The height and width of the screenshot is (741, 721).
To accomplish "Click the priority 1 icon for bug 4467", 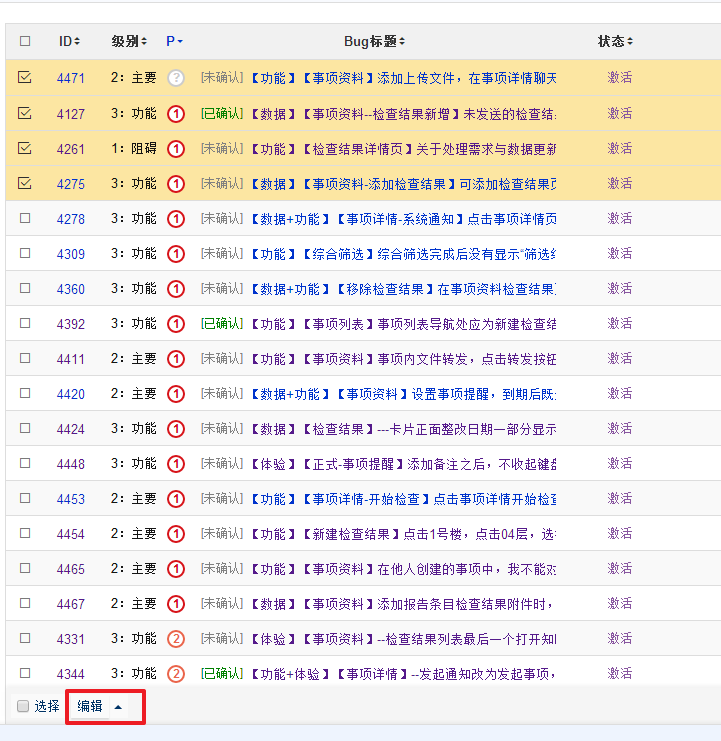I will (x=176, y=604).
